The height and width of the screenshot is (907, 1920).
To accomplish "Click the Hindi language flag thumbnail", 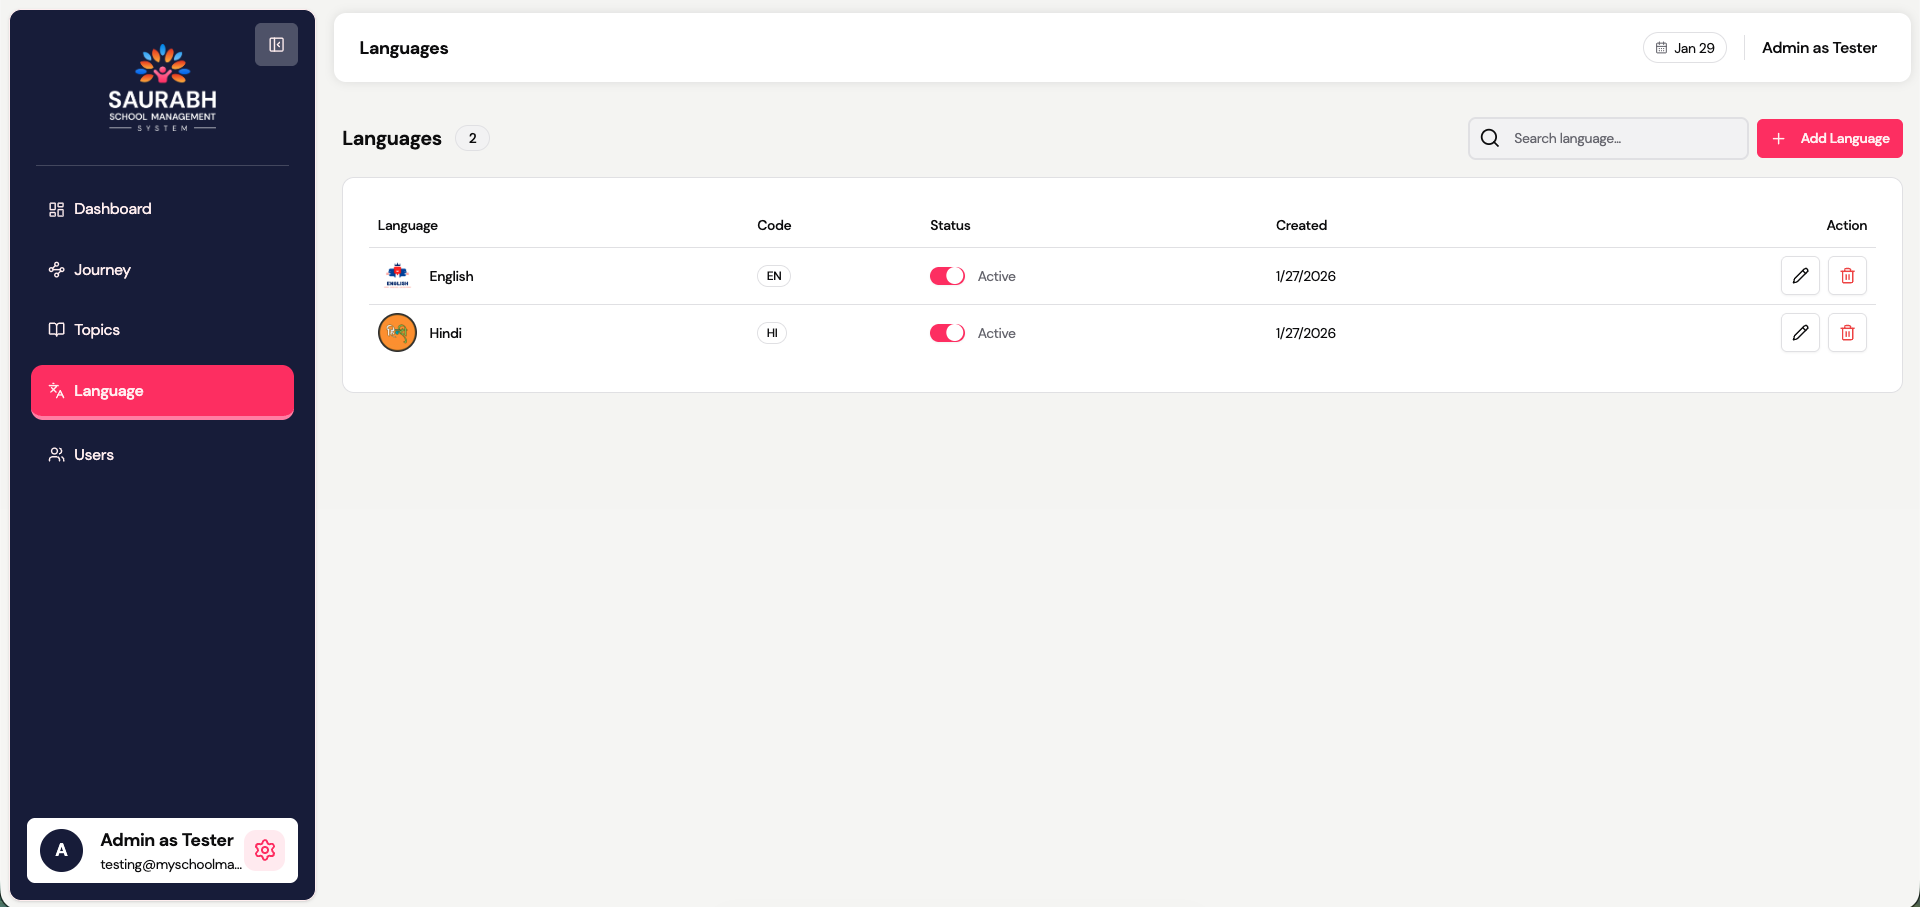I will point(397,333).
